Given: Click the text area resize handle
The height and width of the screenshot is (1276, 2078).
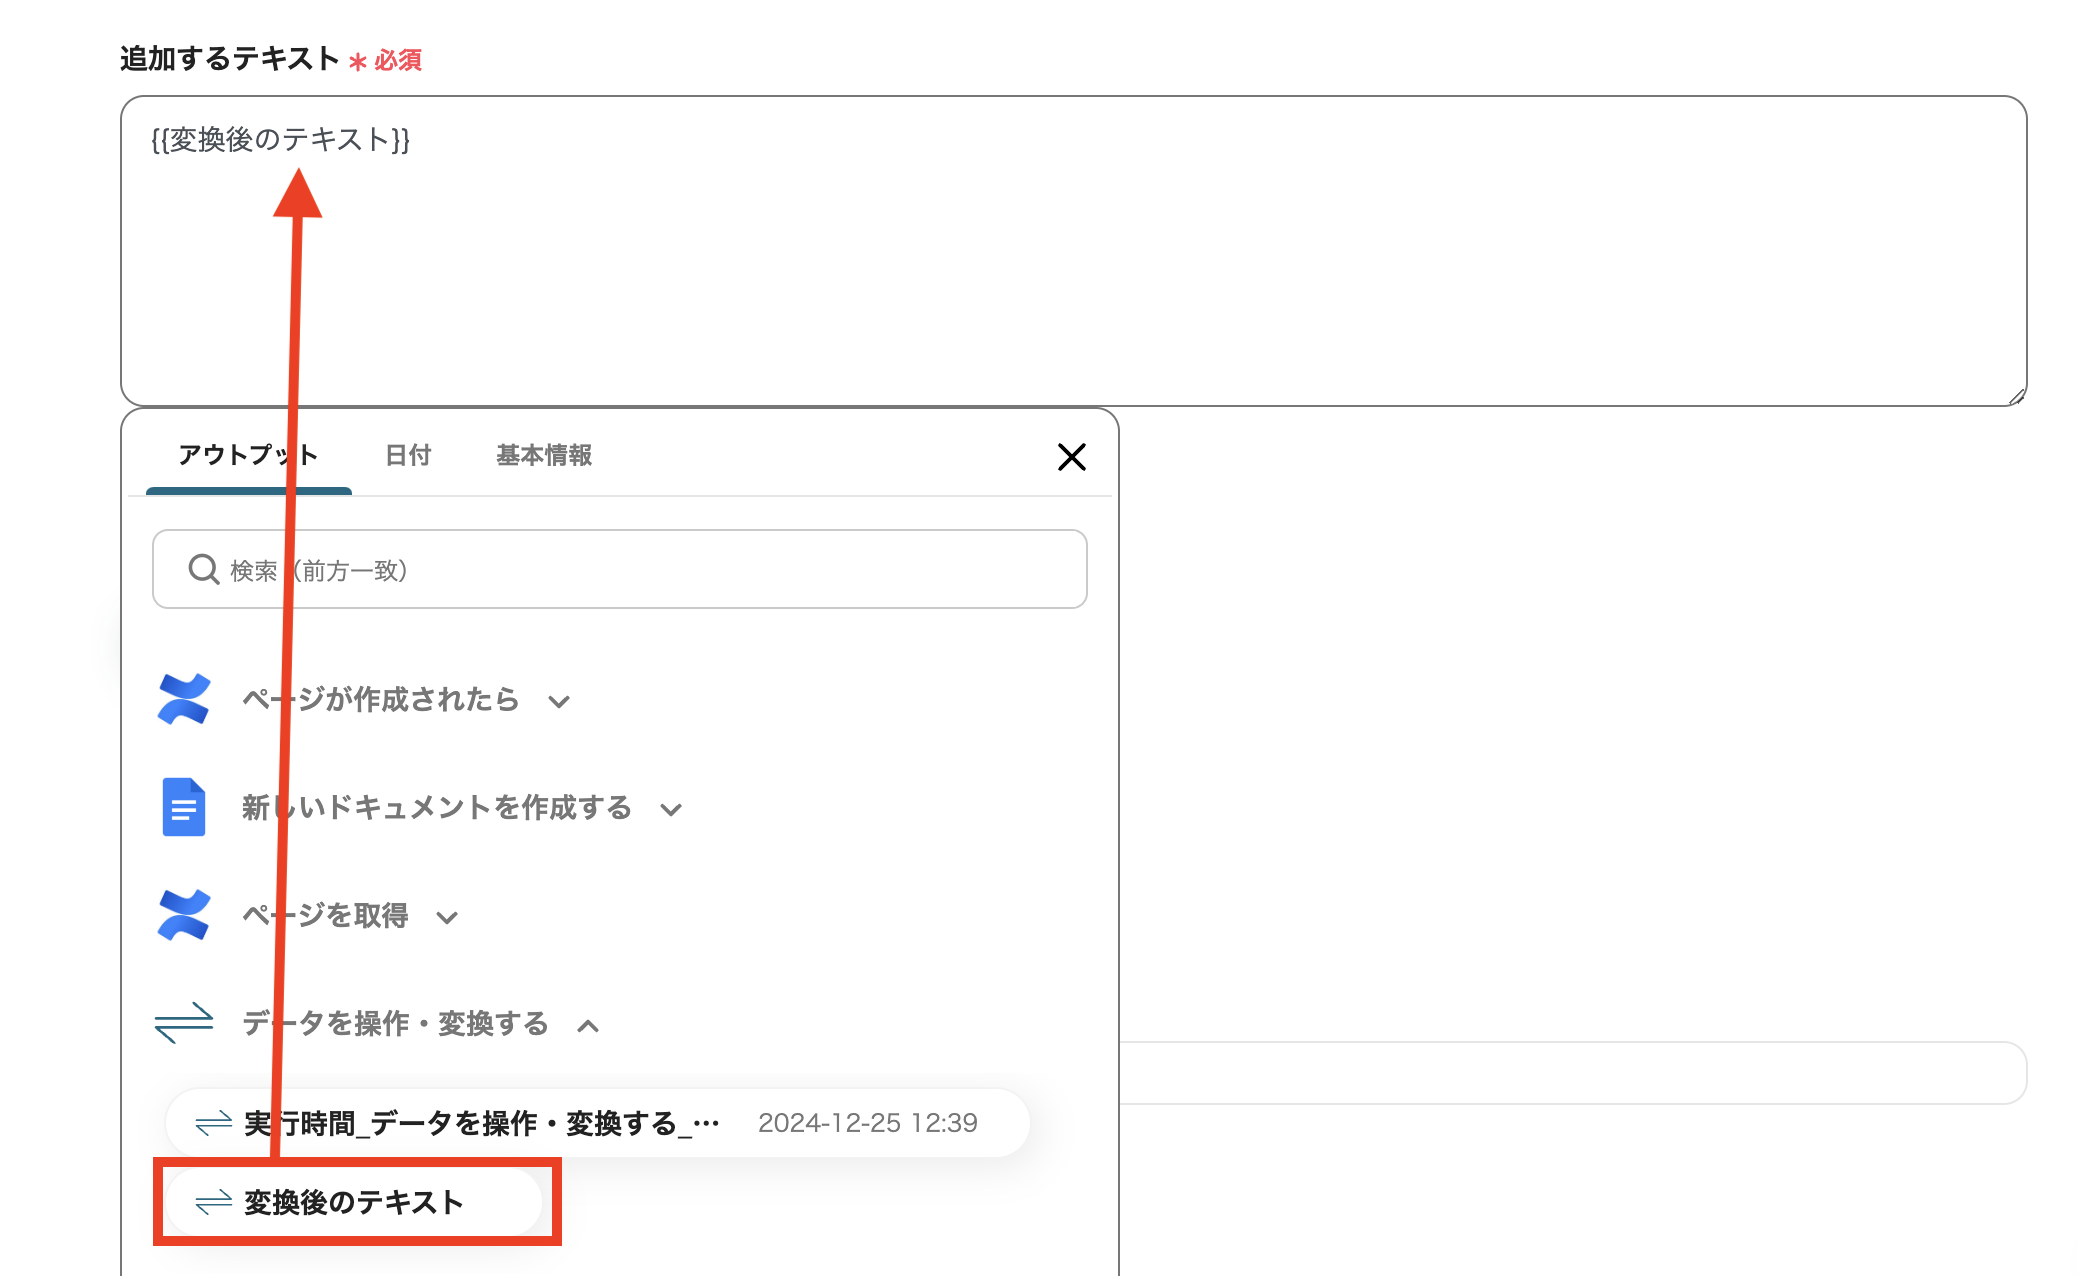Looking at the screenshot, I should (2016, 396).
